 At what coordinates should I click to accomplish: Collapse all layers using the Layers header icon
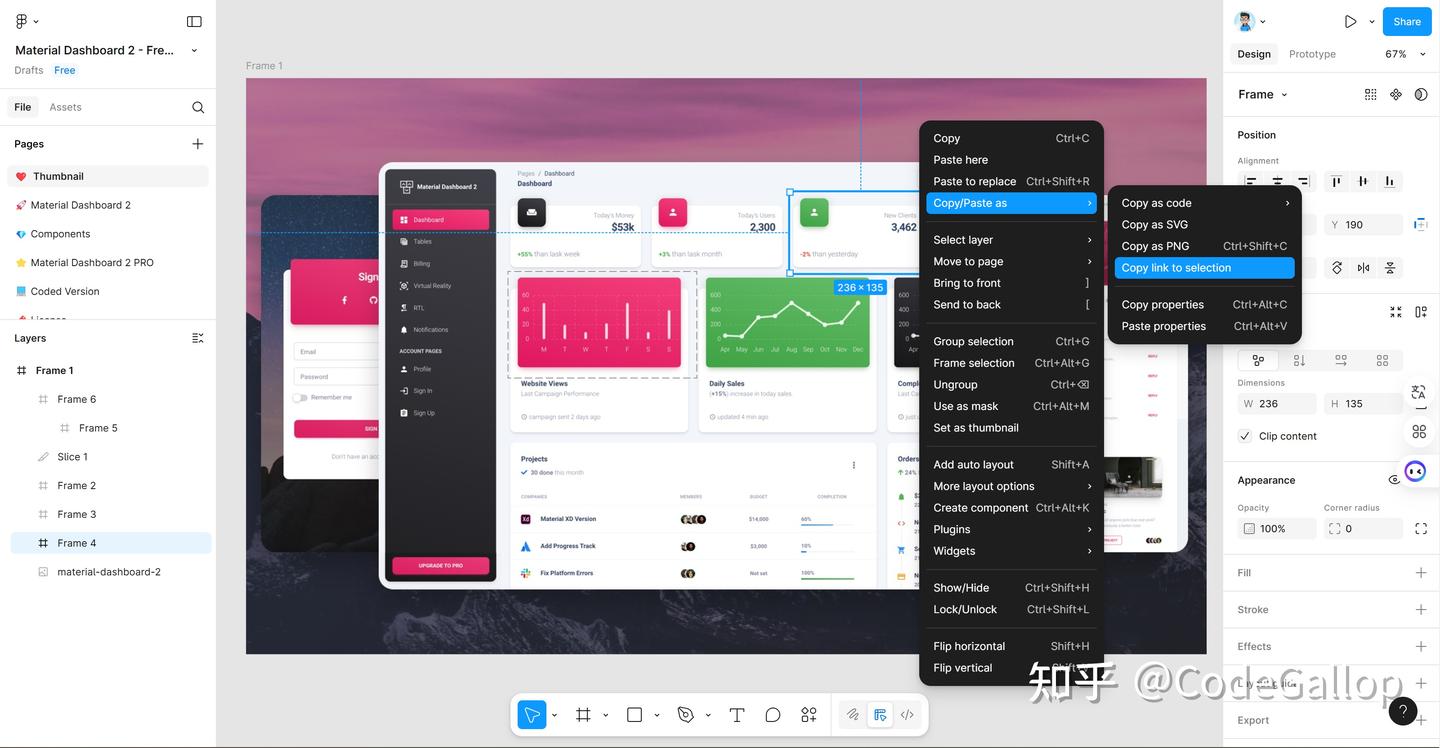pos(198,338)
